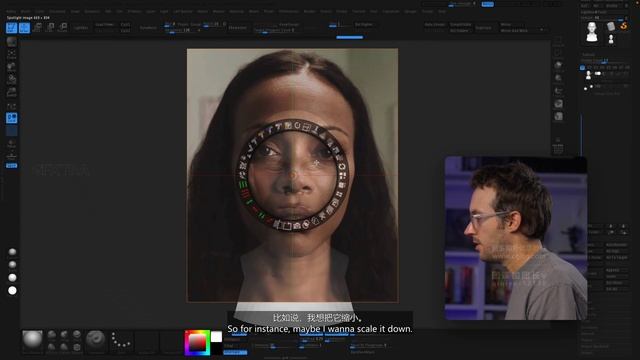Select the Scale transform icon
640x360 pixels.
pos(50,28)
